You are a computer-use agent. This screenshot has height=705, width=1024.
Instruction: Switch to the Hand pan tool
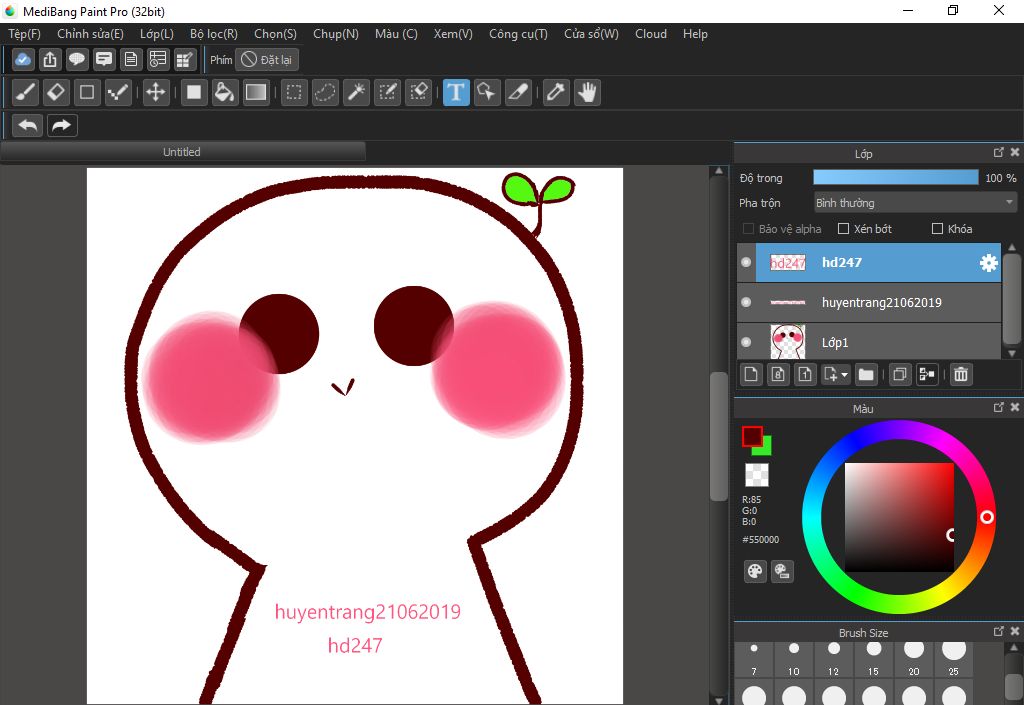click(587, 93)
